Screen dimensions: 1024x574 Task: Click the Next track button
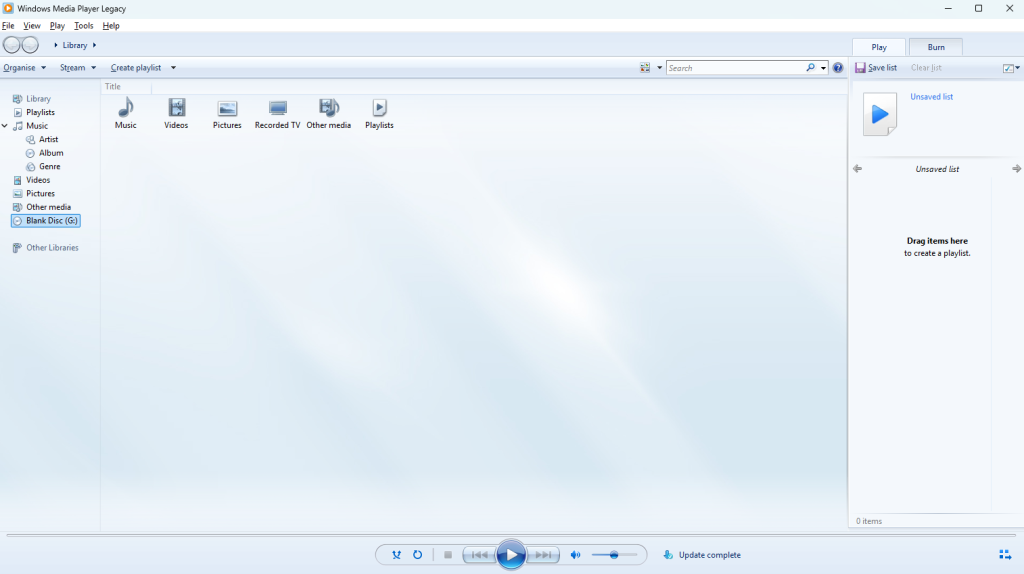[543, 555]
